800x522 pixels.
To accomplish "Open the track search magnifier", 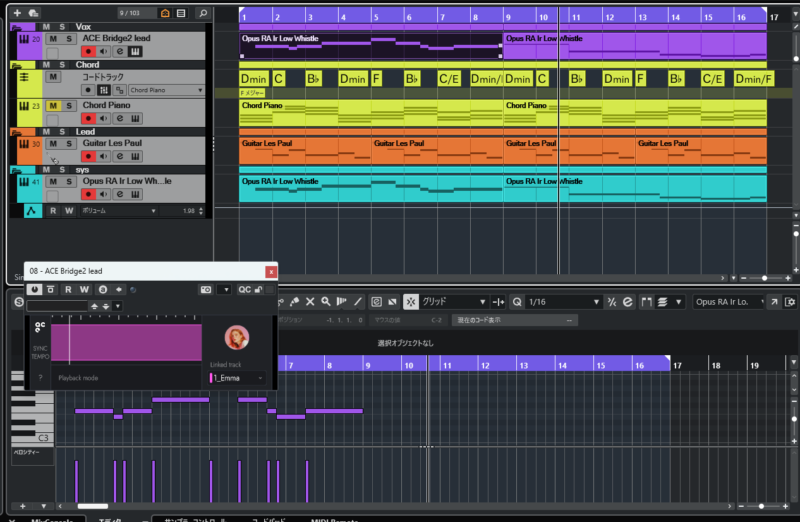I will click(x=203, y=13).
